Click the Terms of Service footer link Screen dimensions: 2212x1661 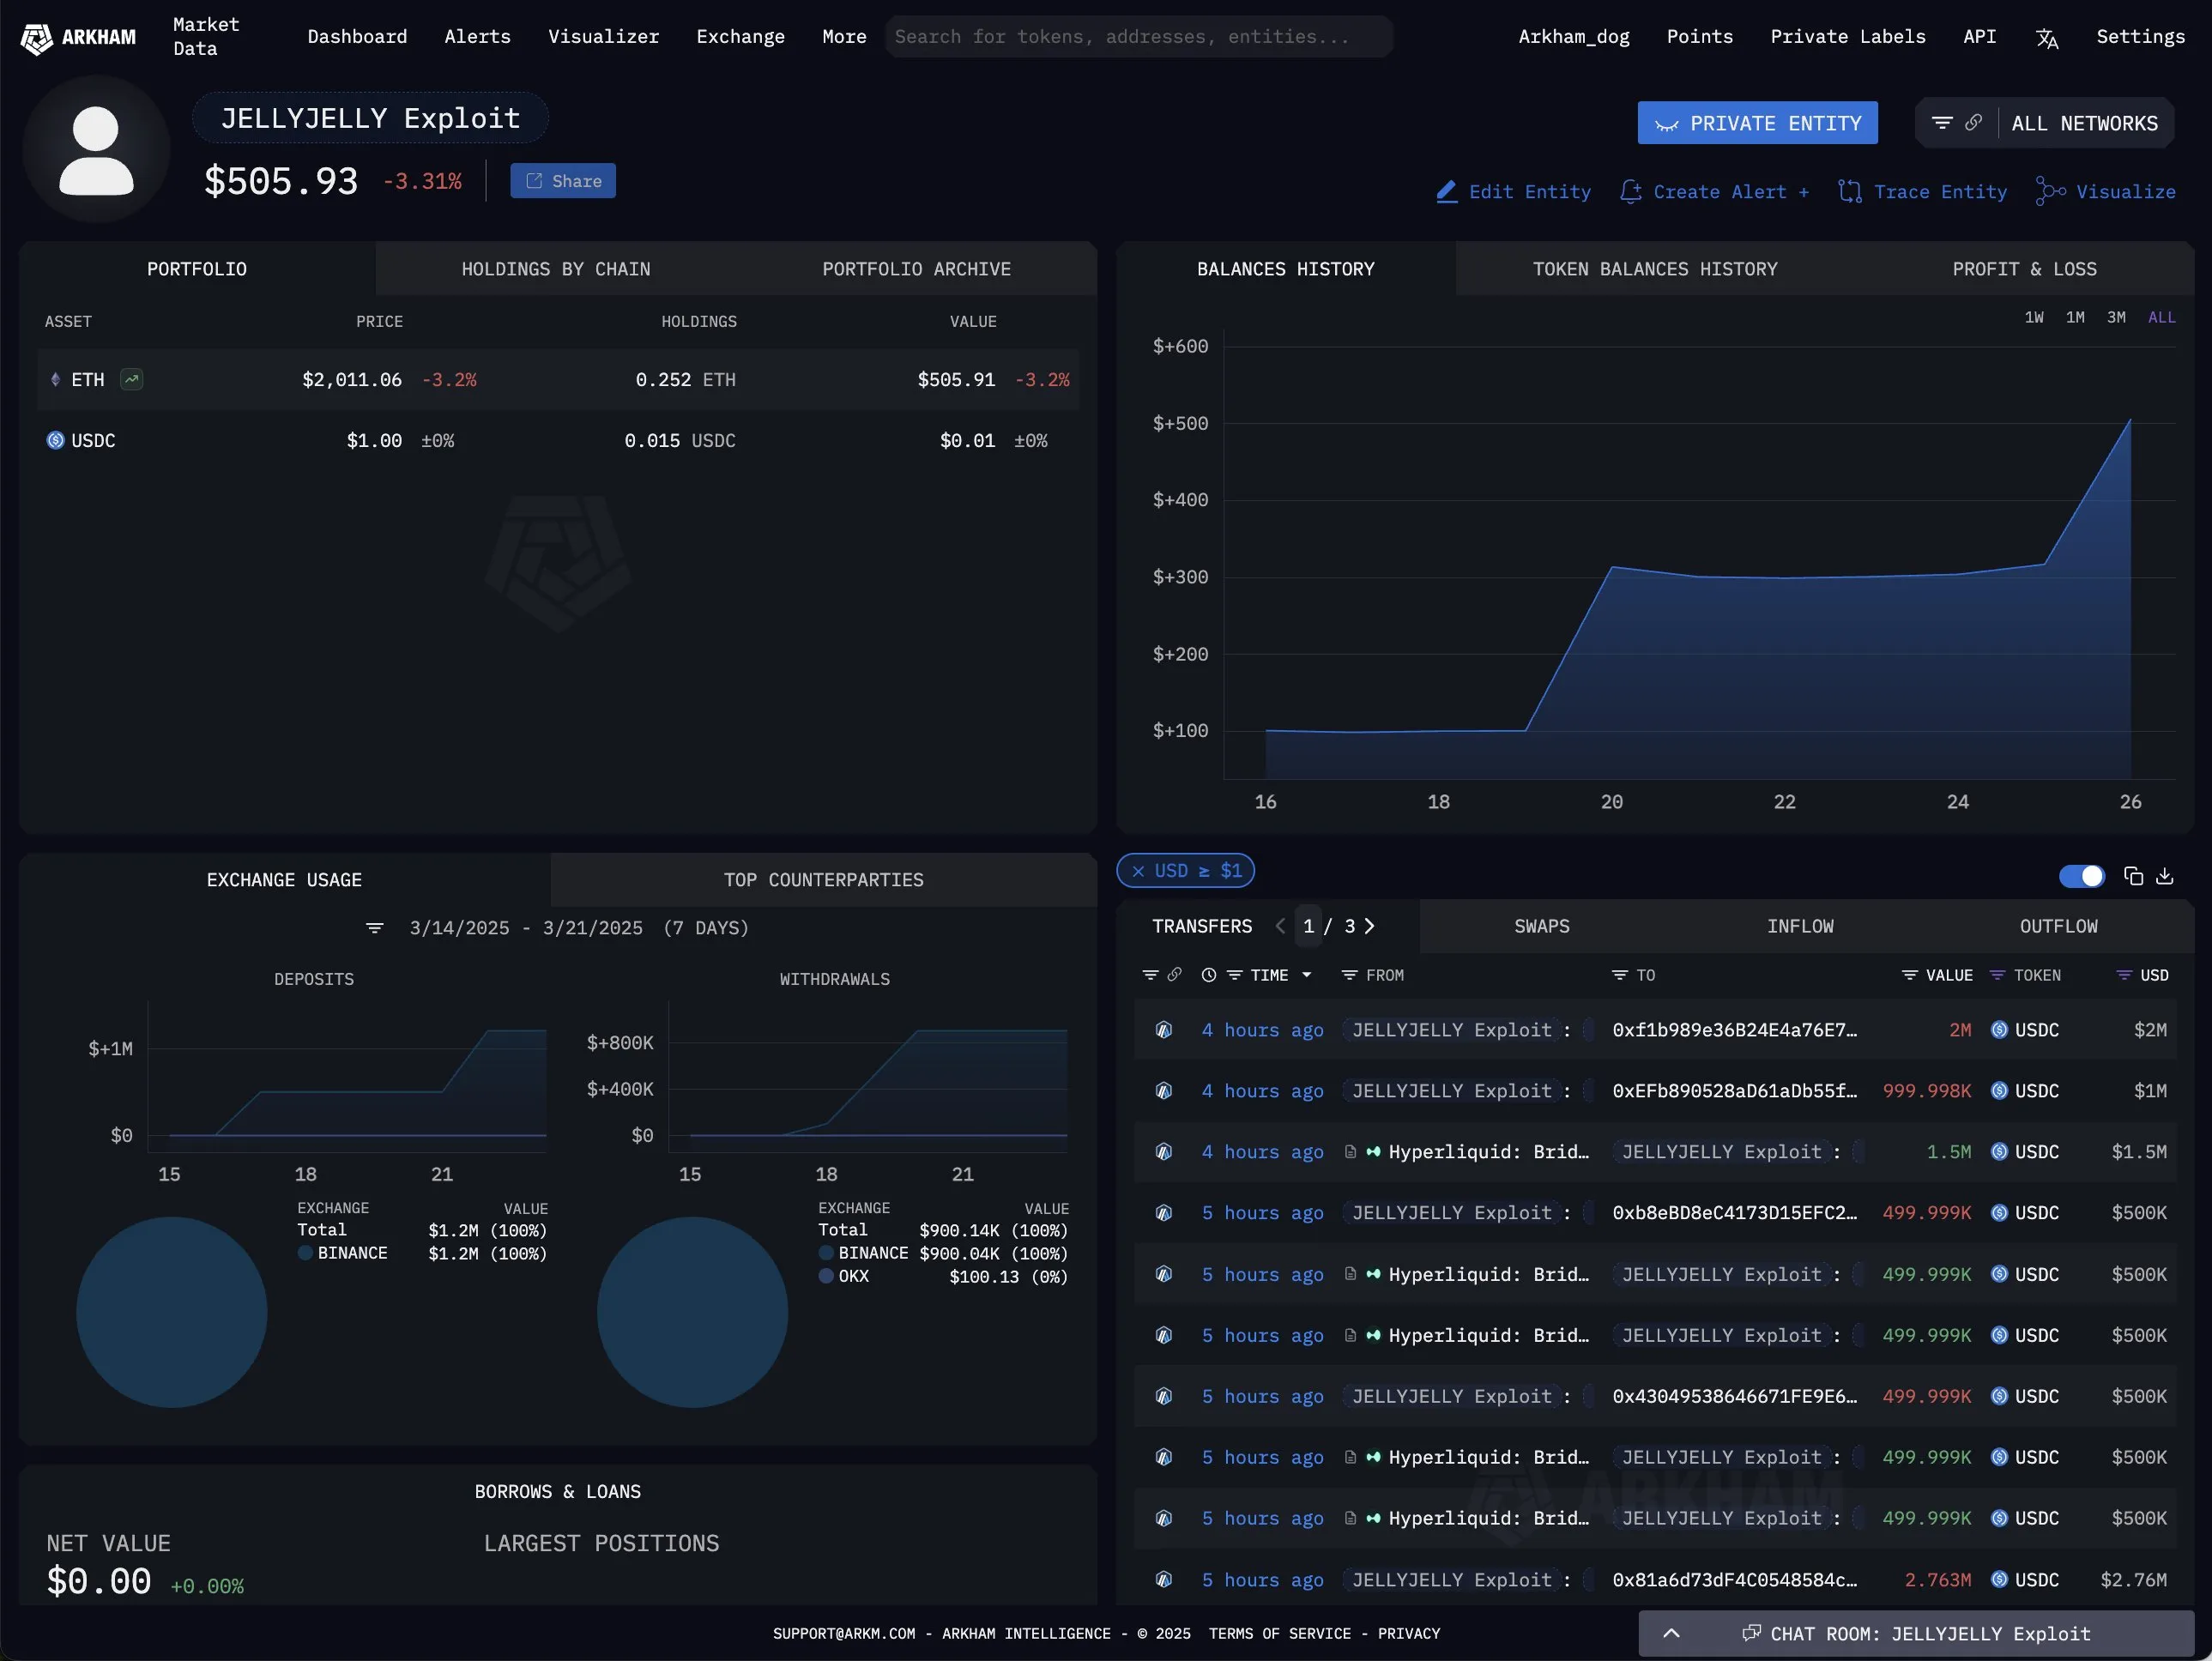(1279, 1633)
